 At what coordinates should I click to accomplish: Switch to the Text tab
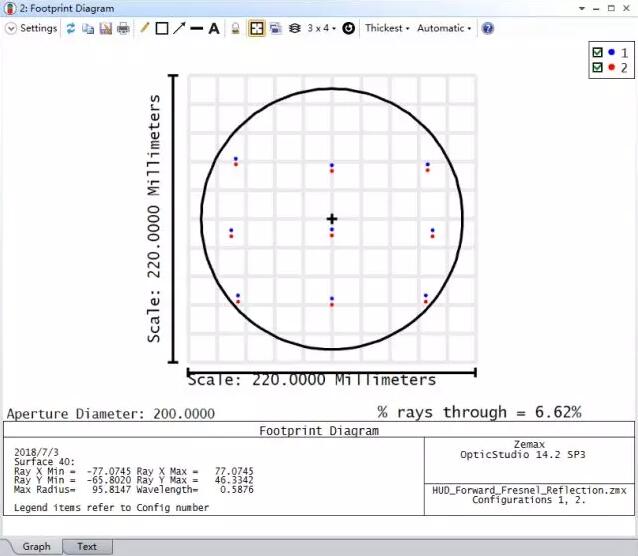coord(87,546)
